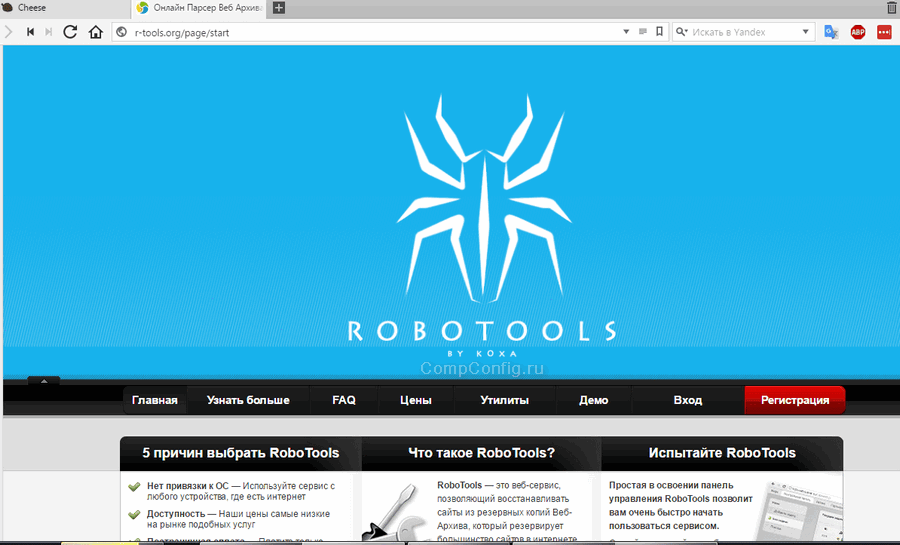900x545 pixels.
Task: Open the Утилиты menu item
Action: click(x=504, y=400)
